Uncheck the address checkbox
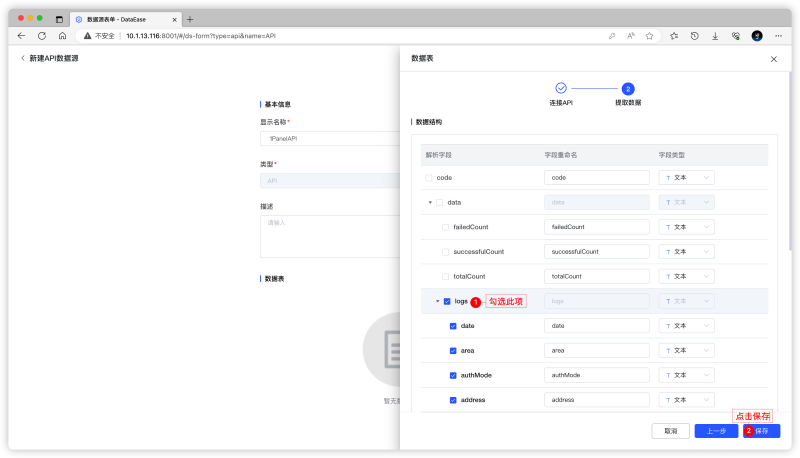Screen dimensions: 800x458 pyautogui.click(x=453, y=400)
